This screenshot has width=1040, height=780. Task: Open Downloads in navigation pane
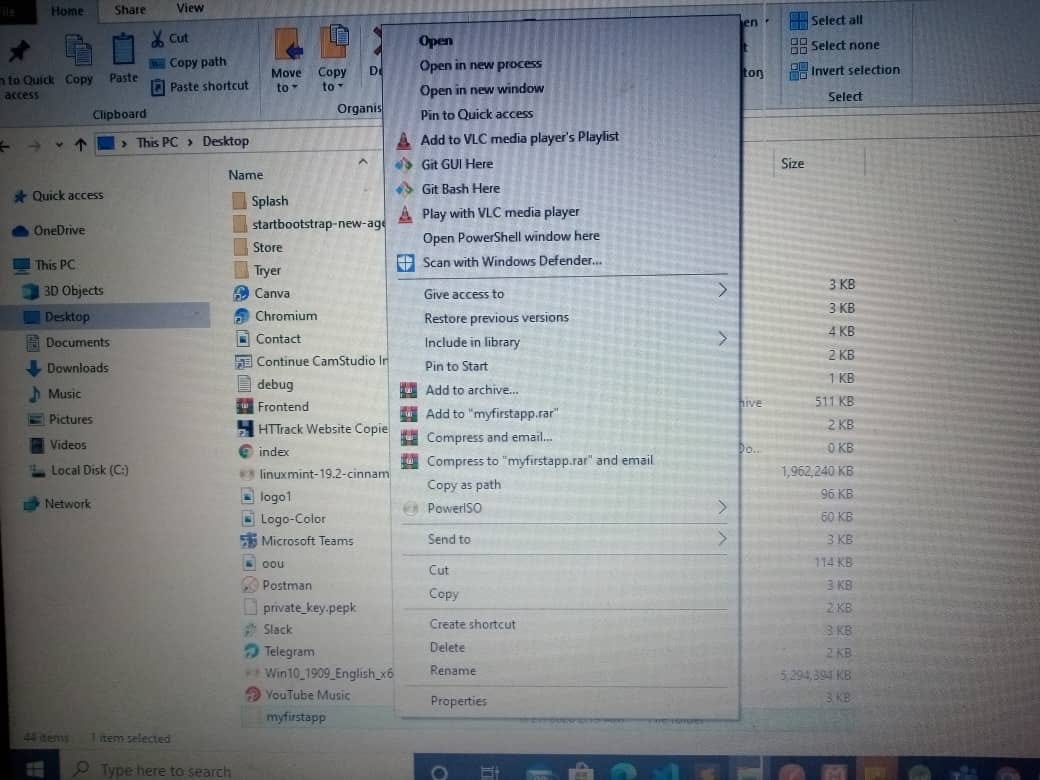click(x=68, y=368)
